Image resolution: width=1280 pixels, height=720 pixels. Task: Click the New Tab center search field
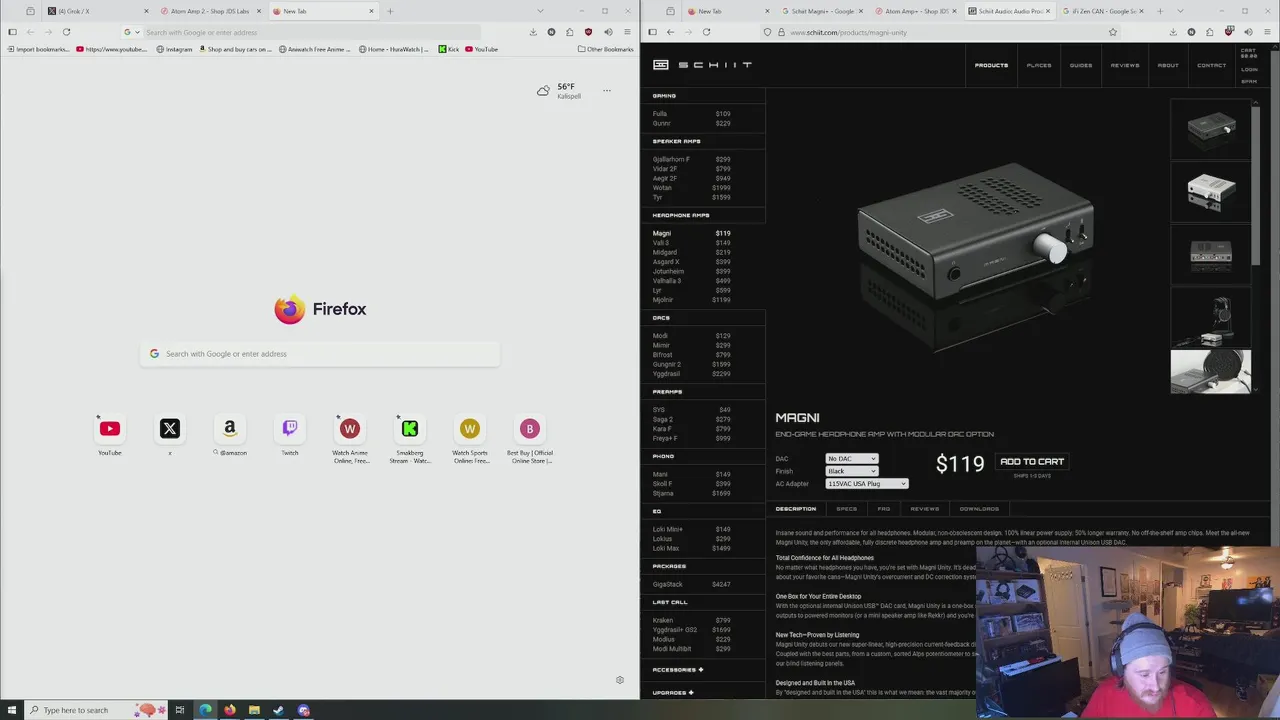[x=320, y=354]
